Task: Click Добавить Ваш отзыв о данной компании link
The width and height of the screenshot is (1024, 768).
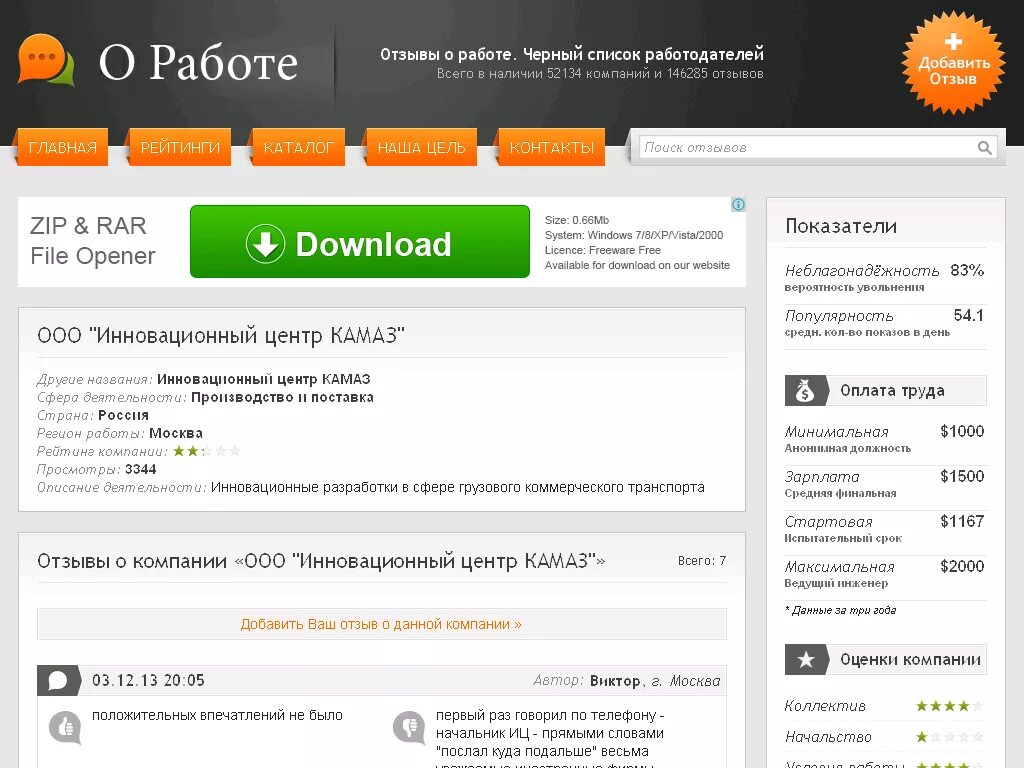Action: [381, 624]
